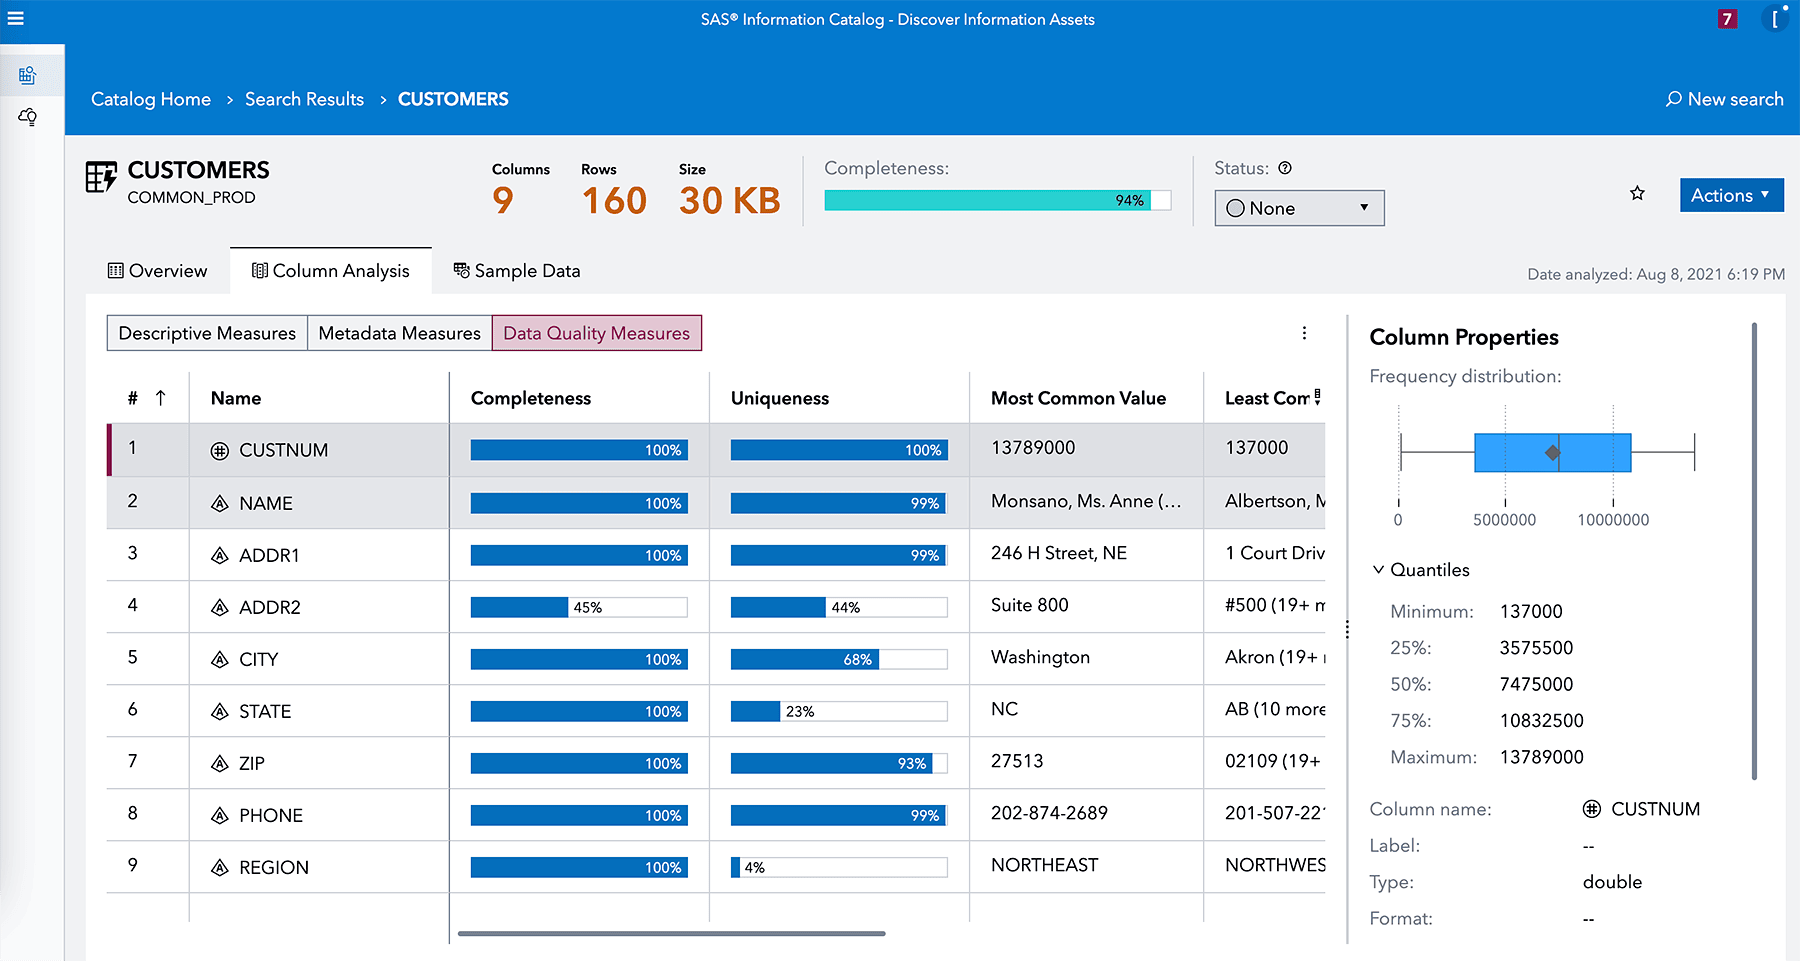Screen dimensions: 1800x961
Task: Open the Actions dropdown menu
Action: click(x=1731, y=195)
